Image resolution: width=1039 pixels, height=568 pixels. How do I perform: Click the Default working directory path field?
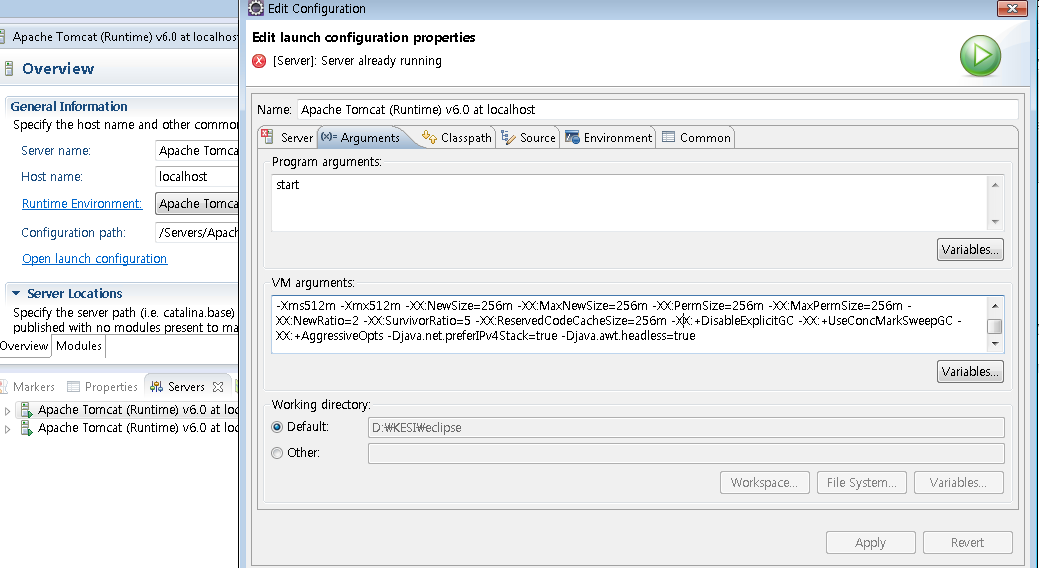click(x=686, y=427)
